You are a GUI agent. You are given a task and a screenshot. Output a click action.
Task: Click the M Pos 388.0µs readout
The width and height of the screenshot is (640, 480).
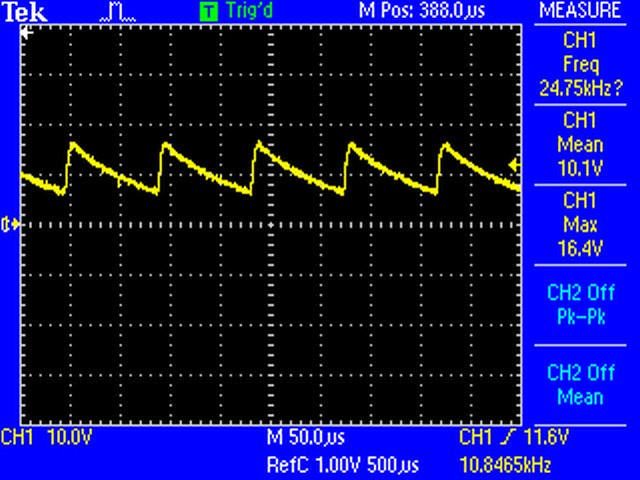(424, 11)
